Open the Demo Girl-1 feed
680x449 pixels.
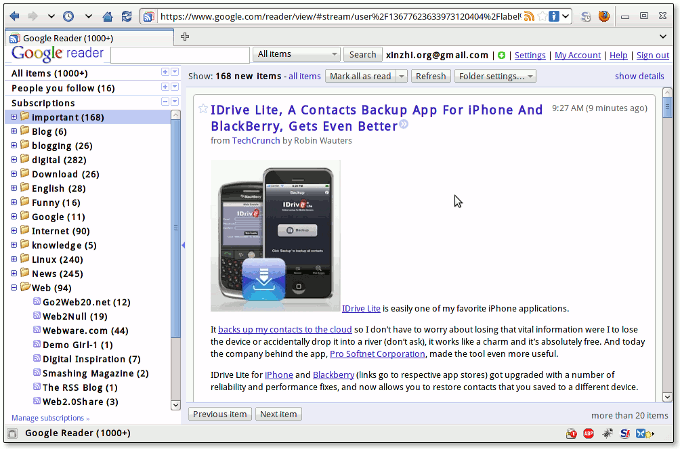click(x=78, y=345)
